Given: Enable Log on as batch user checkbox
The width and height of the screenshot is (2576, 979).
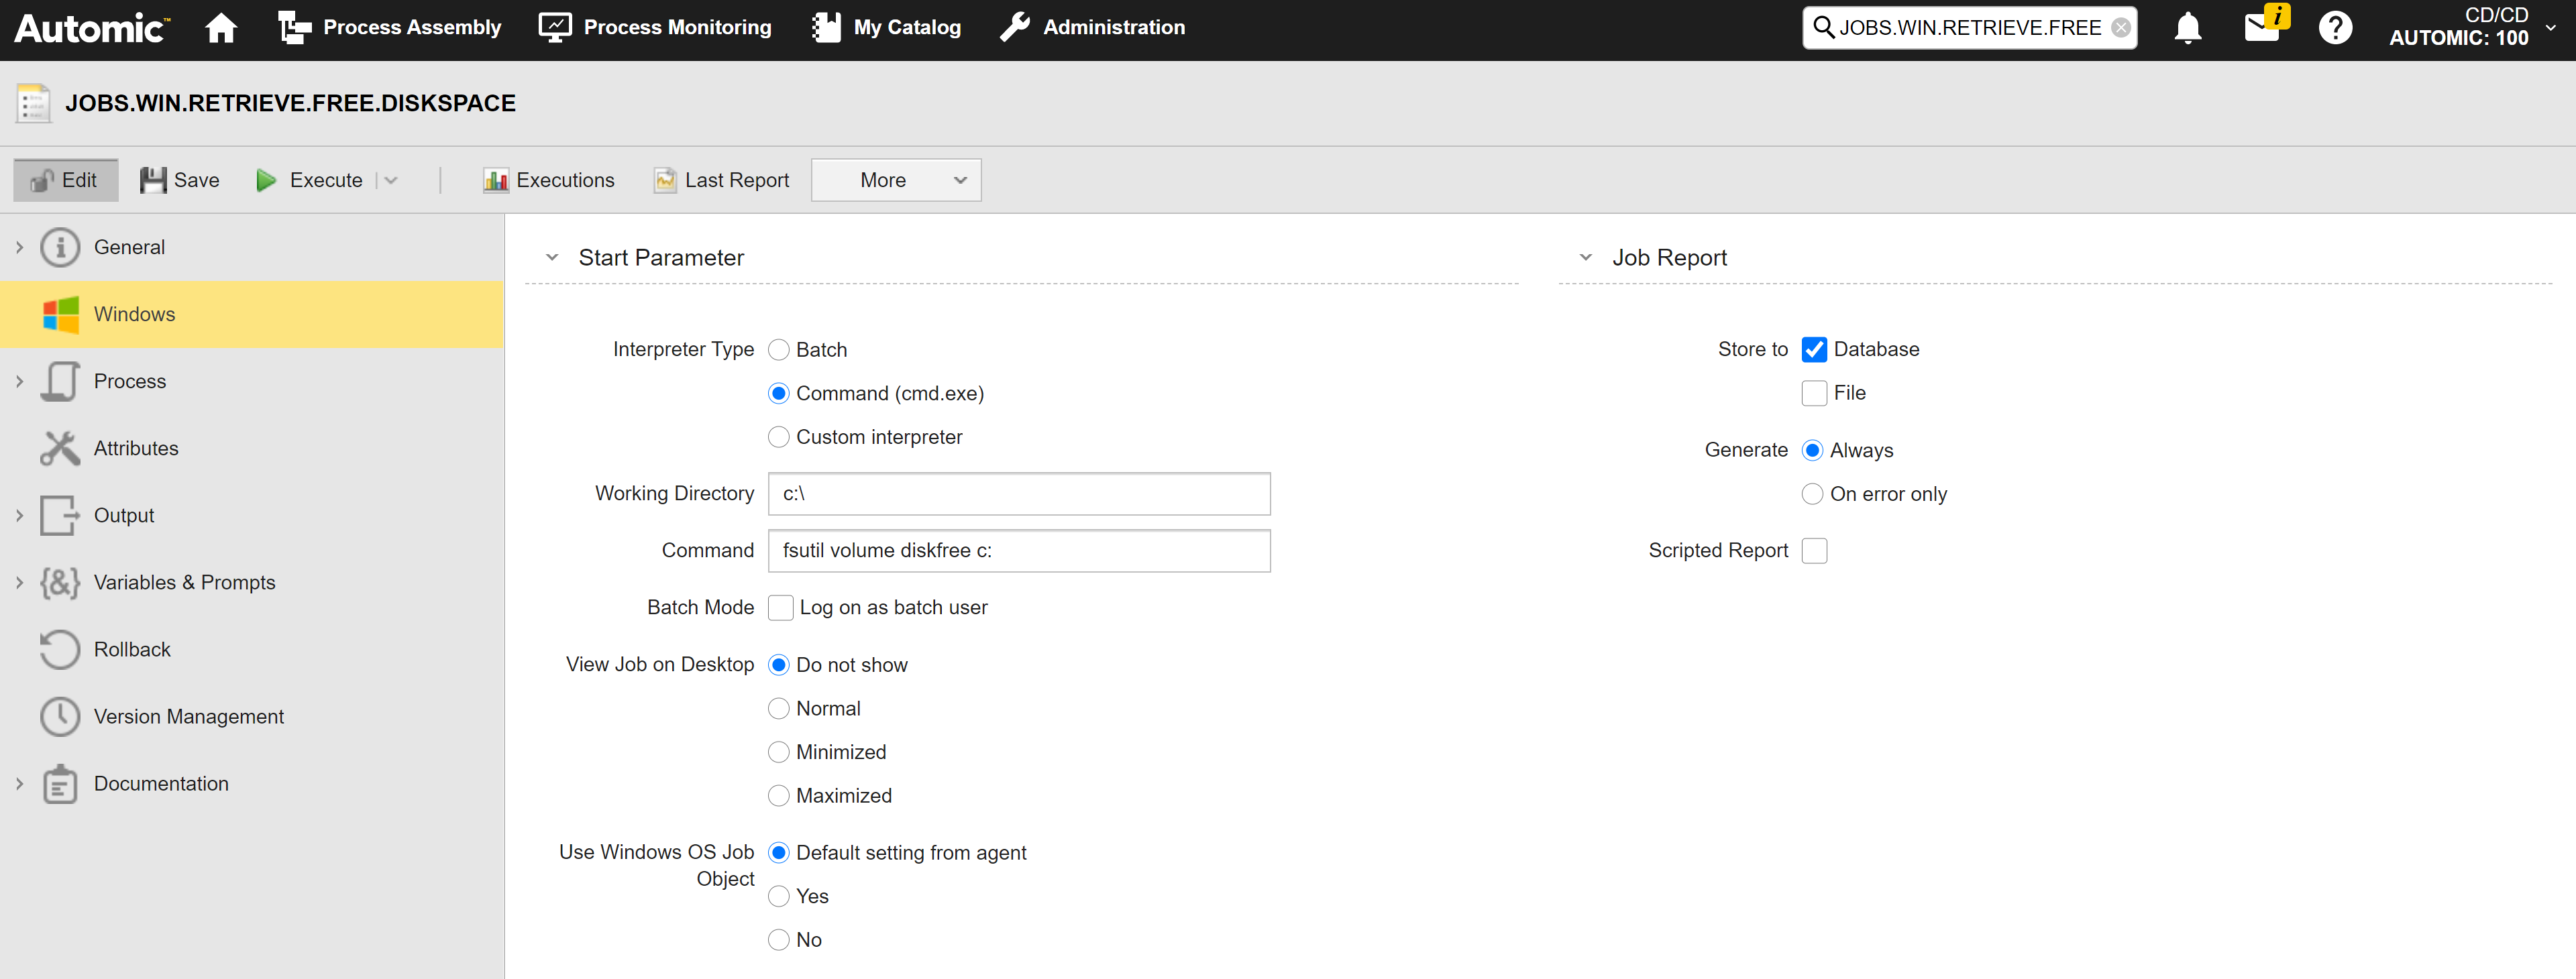Looking at the screenshot, I should coord(780,608).
